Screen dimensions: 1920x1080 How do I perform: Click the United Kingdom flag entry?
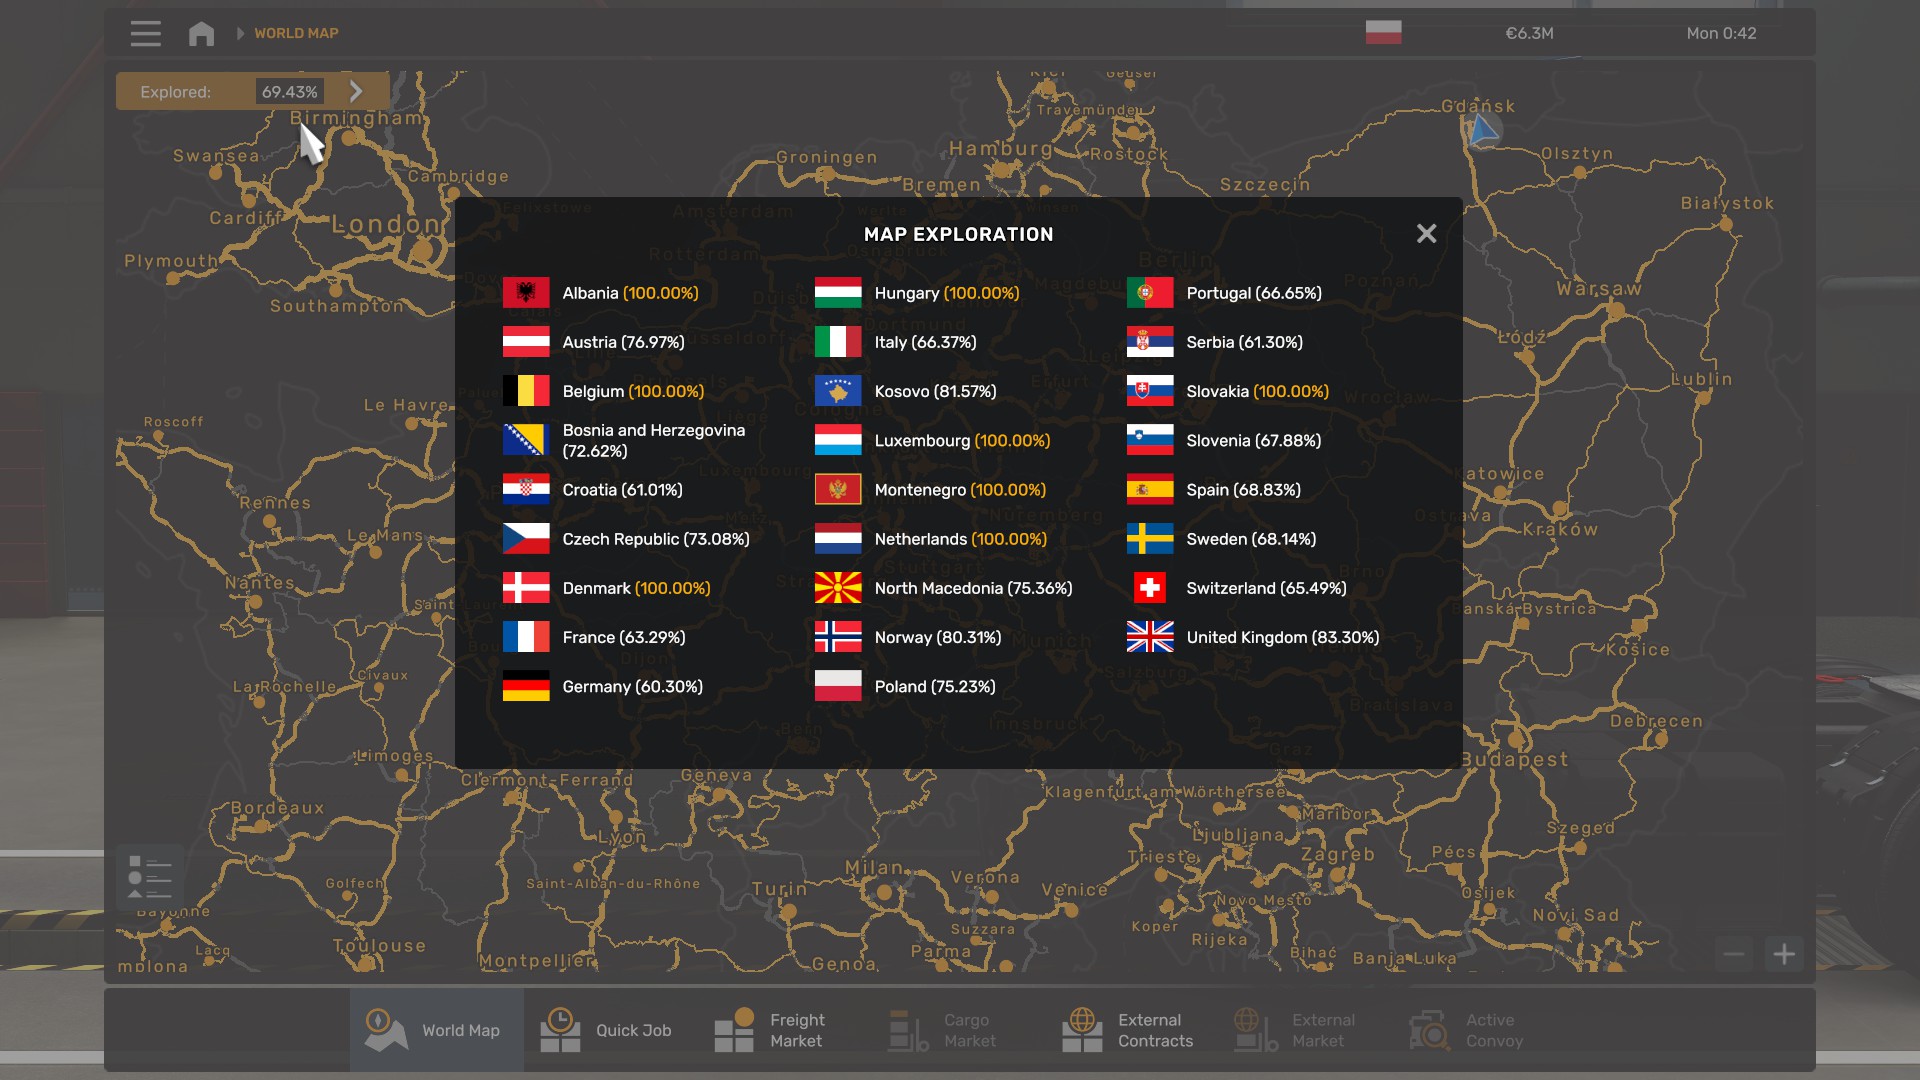pyautogui.click(x=1150, y=637)
